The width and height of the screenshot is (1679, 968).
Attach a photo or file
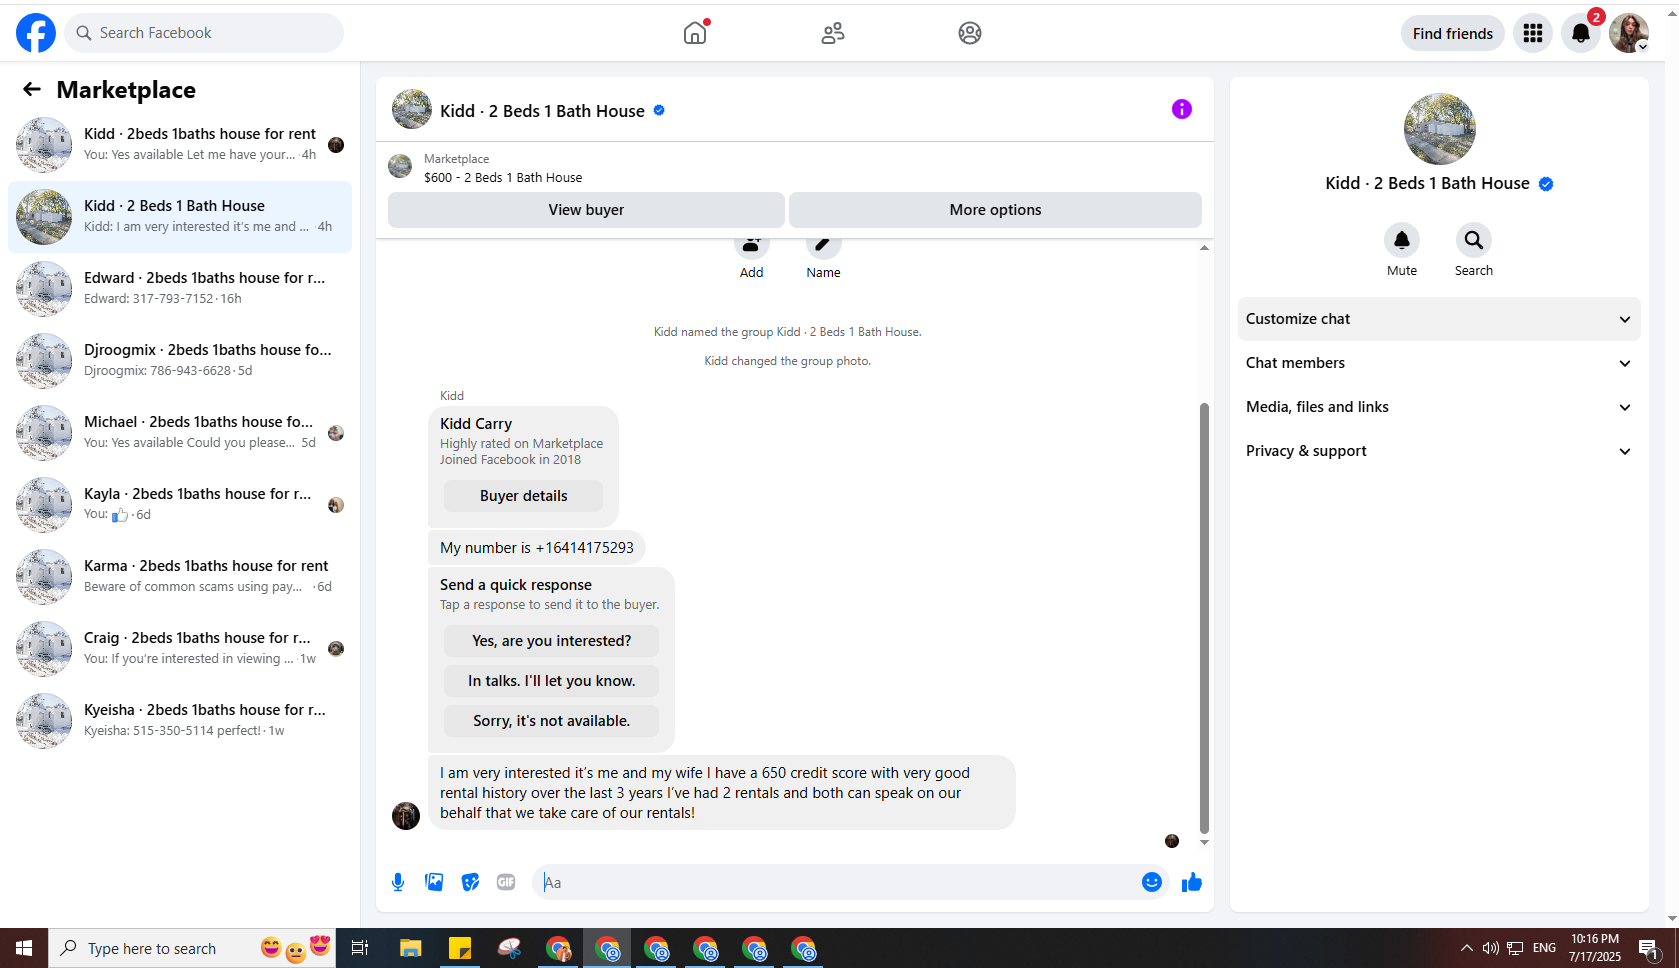[434, 882]
